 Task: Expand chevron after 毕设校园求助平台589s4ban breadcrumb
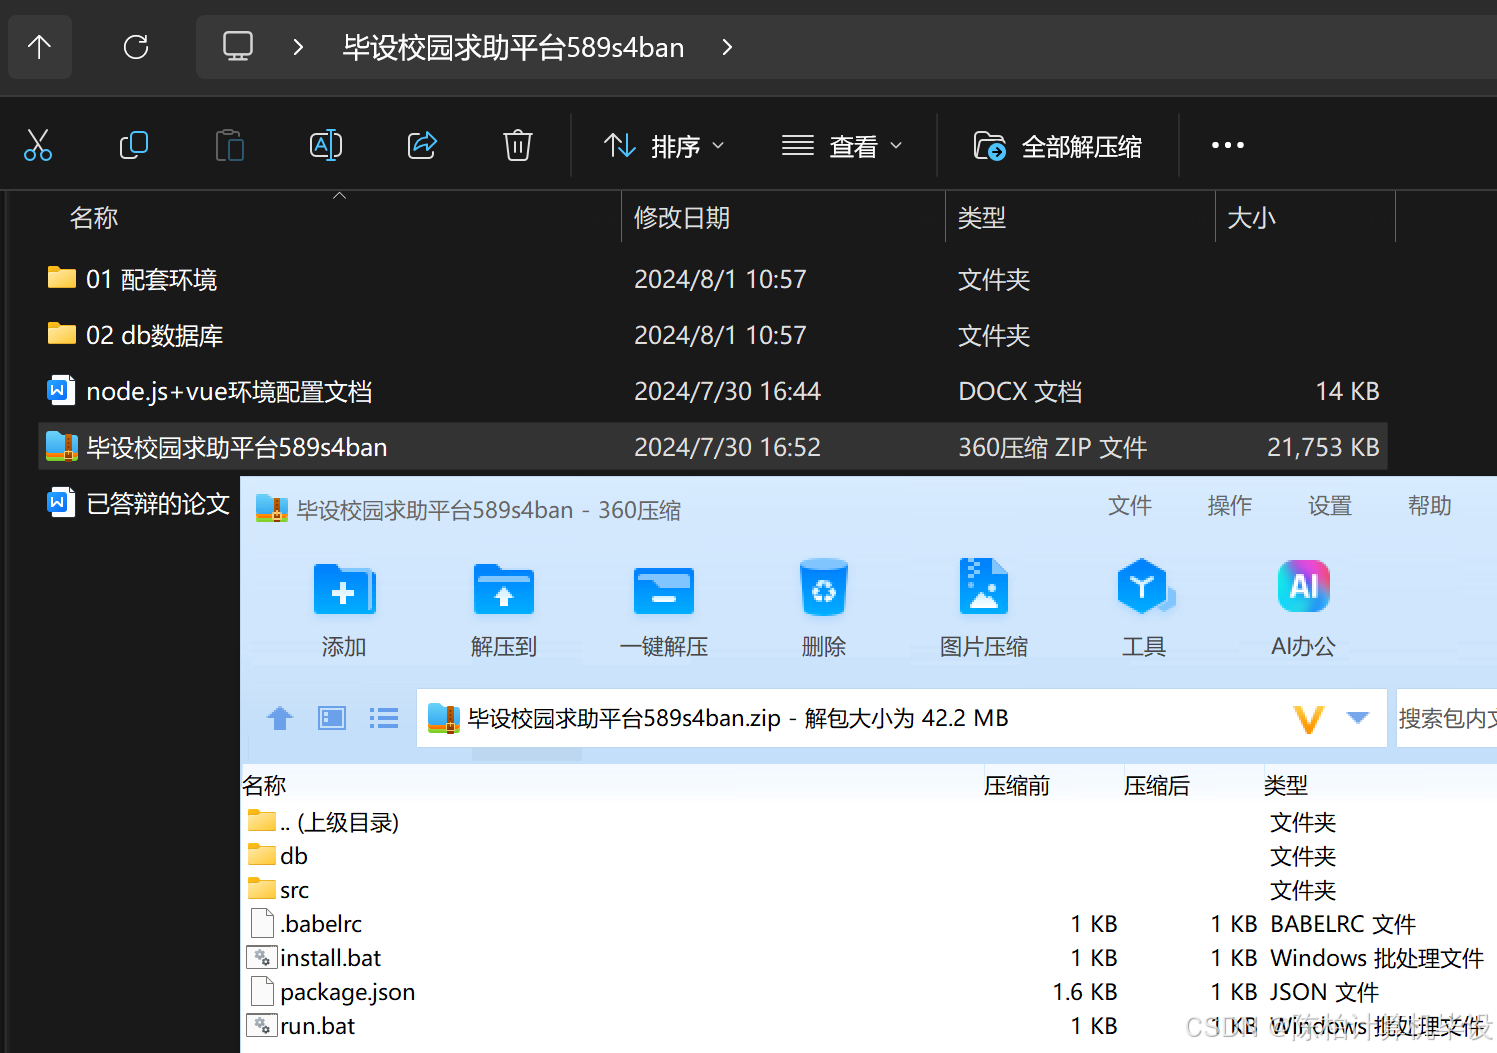[727, 47]
